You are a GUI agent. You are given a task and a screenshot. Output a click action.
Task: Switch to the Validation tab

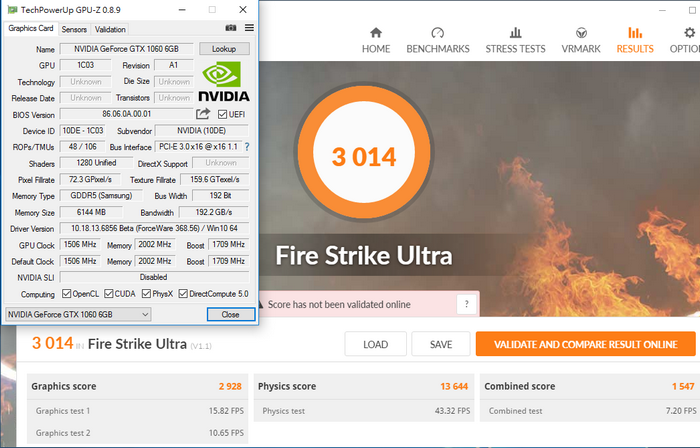(x=110, y=29)
